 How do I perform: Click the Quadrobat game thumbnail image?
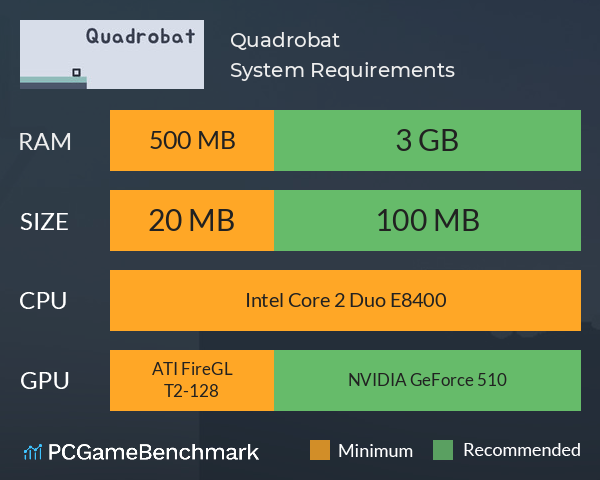coord(112,54)
